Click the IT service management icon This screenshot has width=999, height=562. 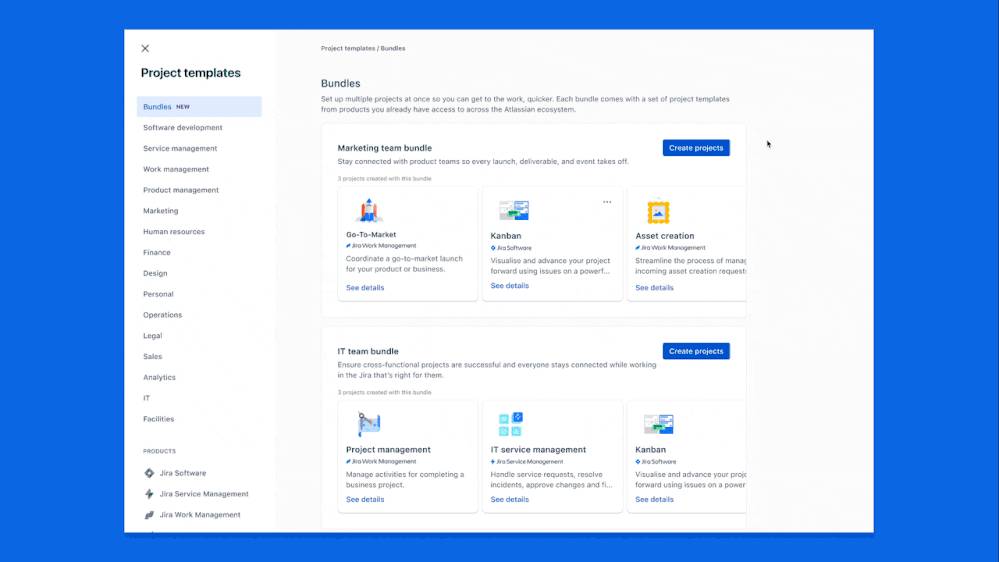coord(510,424)
